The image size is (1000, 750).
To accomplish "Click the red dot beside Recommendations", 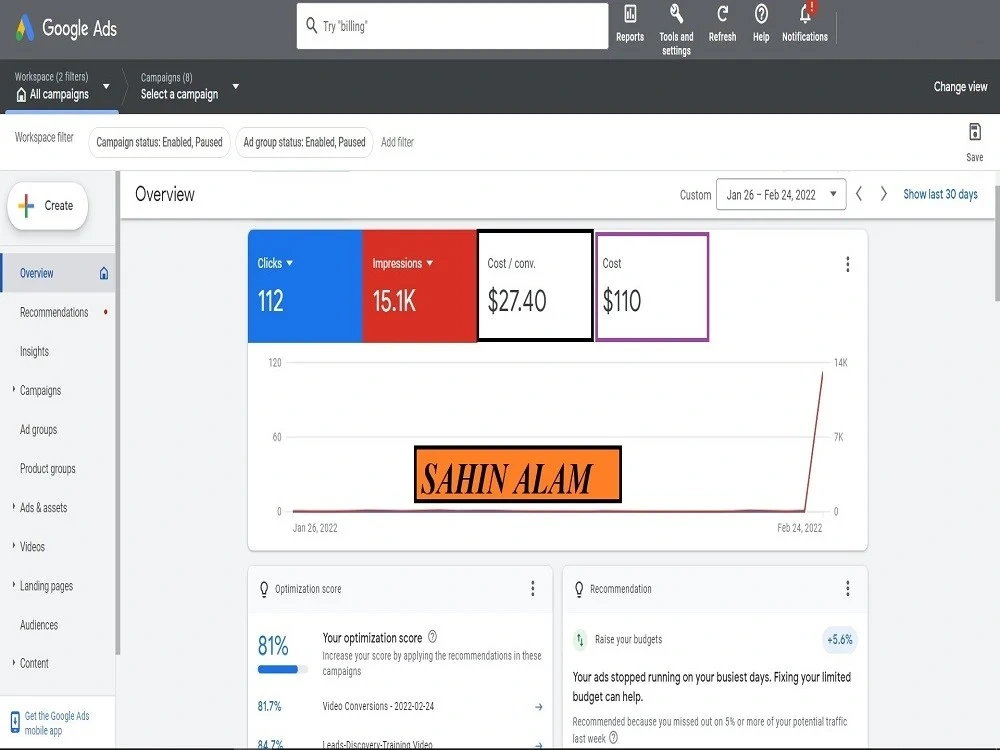I will 105,312.
